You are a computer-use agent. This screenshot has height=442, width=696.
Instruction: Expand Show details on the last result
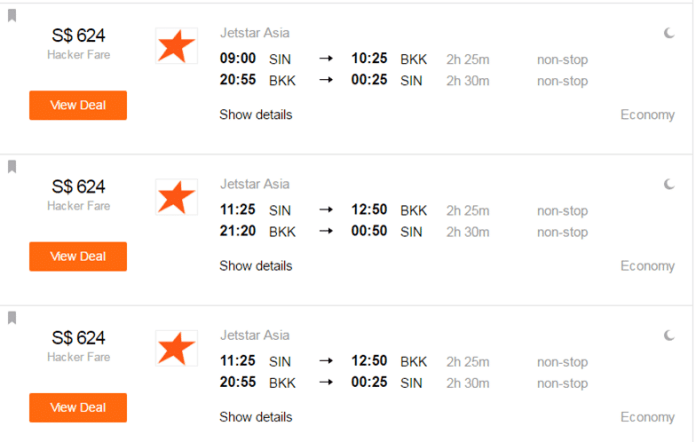point(256,417)
